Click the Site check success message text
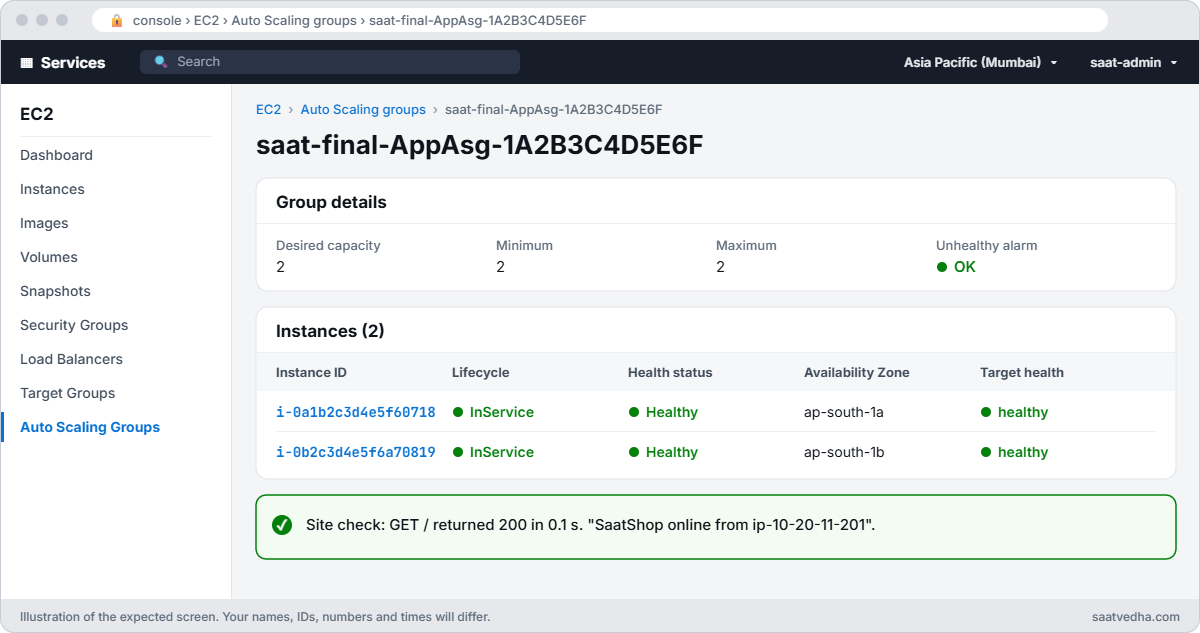The image size is (1200, 633). pyautogui.click(x=590, y=525)
